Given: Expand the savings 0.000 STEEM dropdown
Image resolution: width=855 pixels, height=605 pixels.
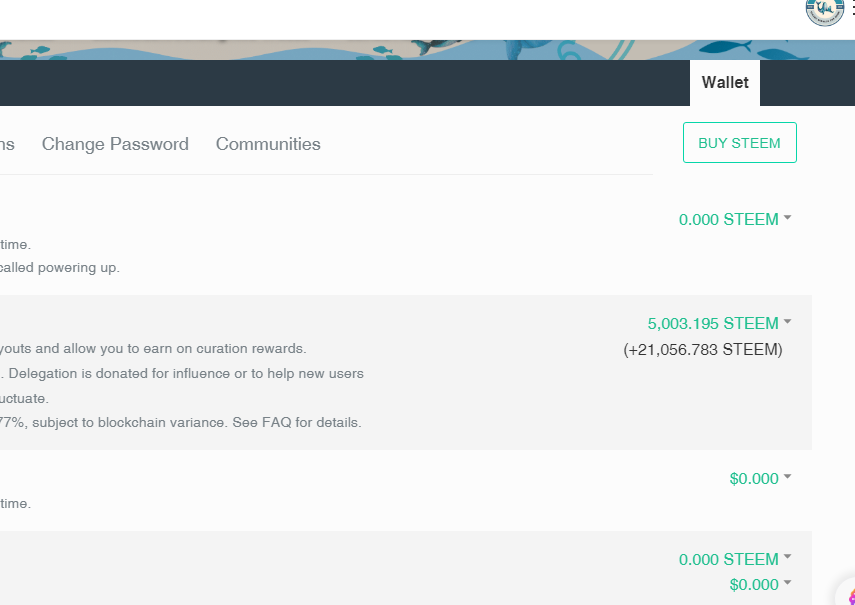Looking at the screenshot, I should 734,559.
